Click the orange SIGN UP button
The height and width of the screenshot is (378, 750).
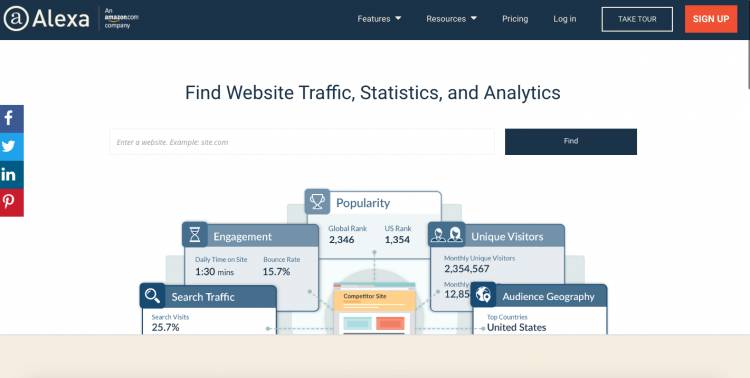(711, 19)
